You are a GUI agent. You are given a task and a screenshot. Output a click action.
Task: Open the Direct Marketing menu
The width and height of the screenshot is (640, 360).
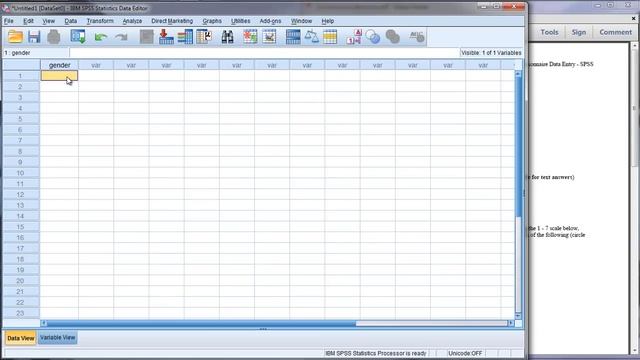click(x=172, y=21)
